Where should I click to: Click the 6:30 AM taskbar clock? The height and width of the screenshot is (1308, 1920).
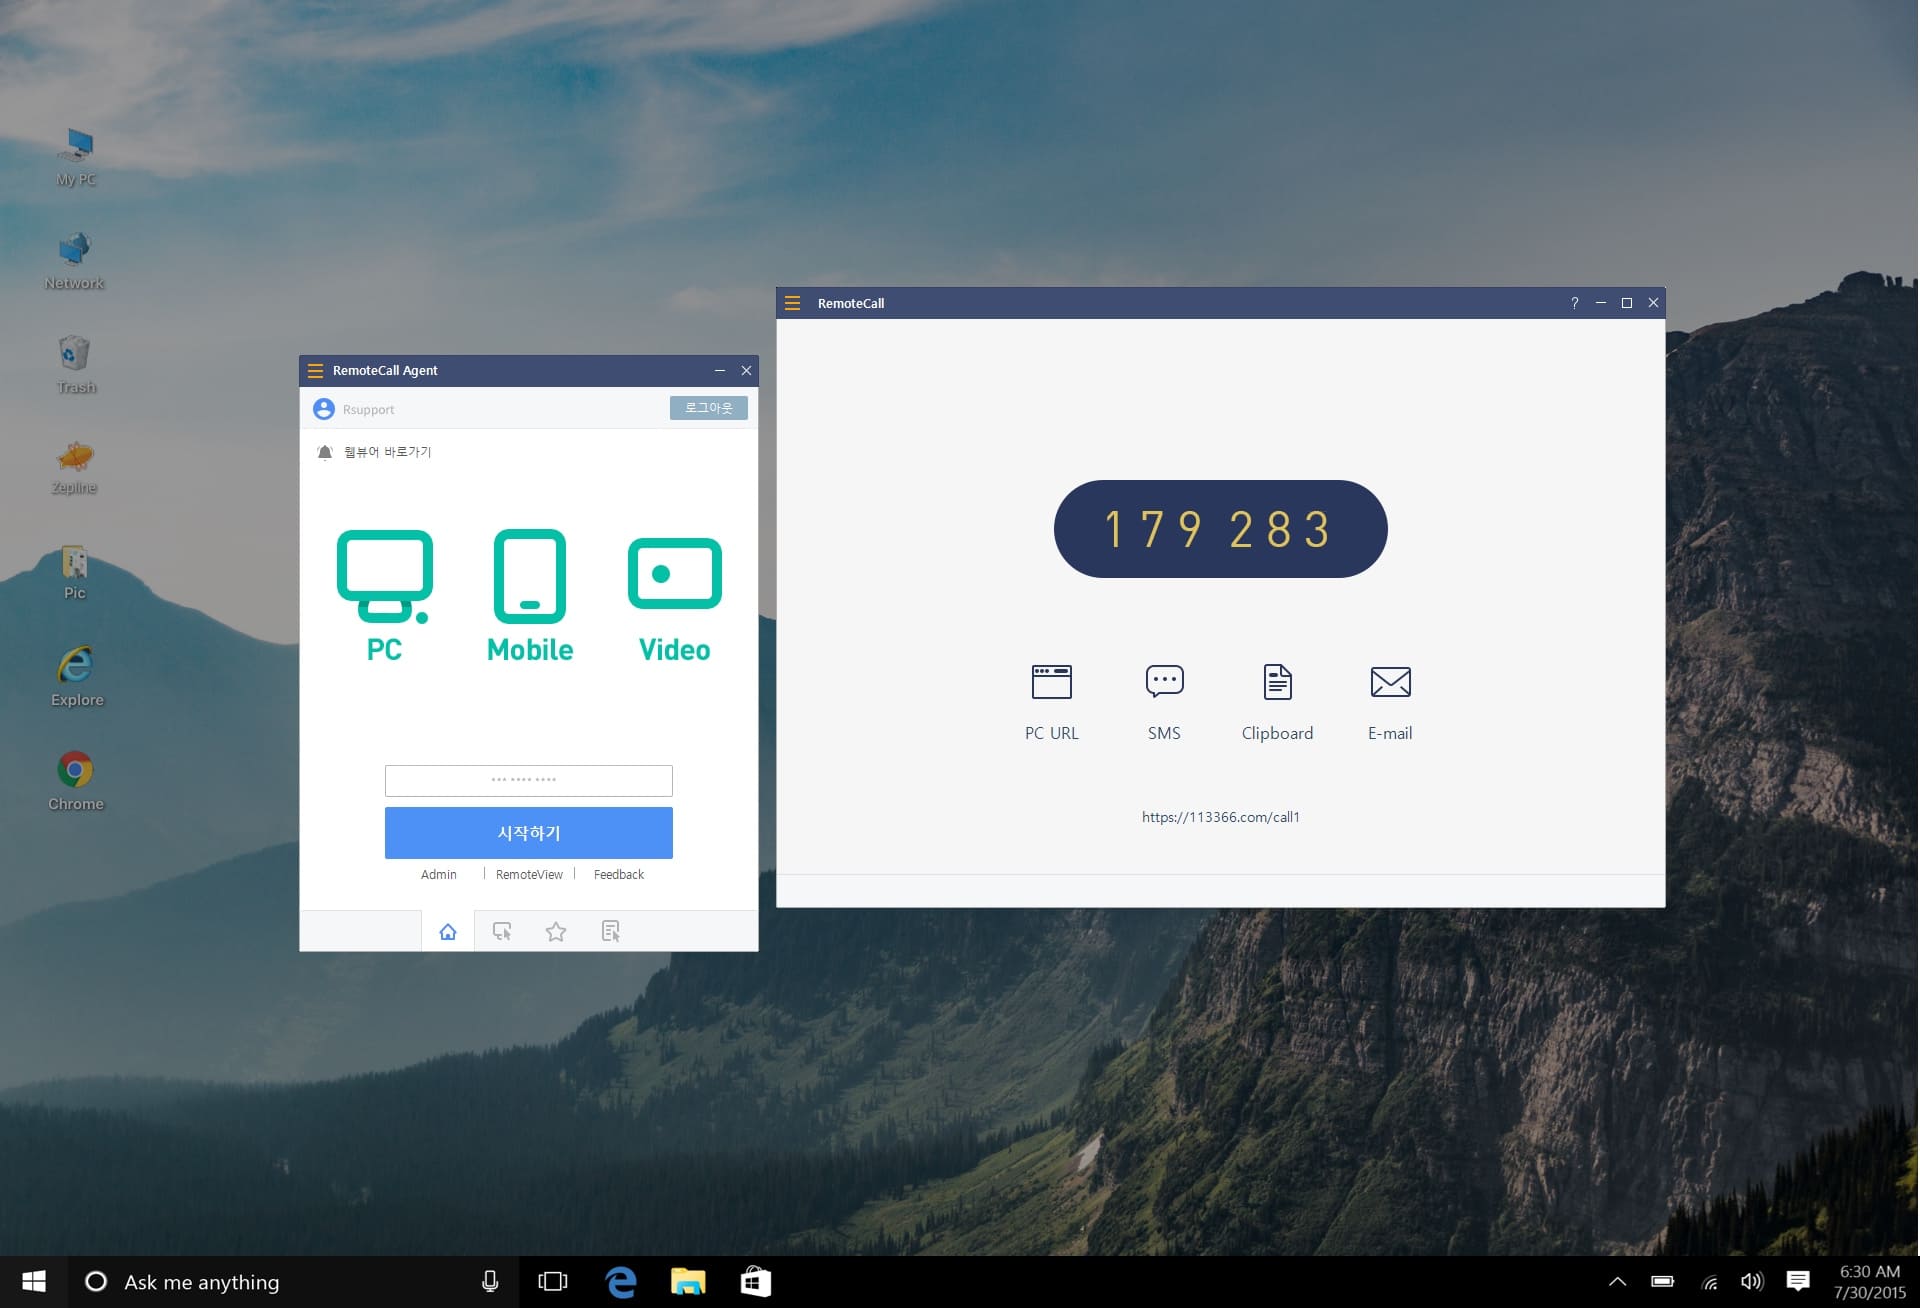tap(1870, 1282)
